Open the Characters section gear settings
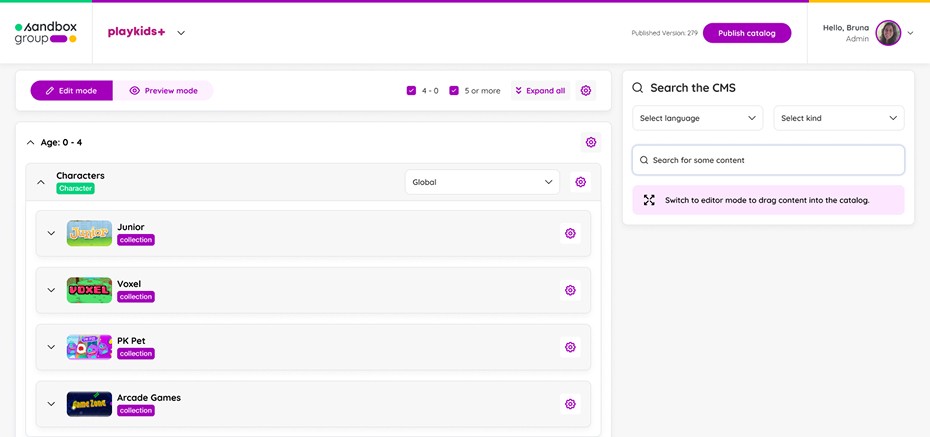Viewport: 930px width, 437px height. [x=581, y=182]
